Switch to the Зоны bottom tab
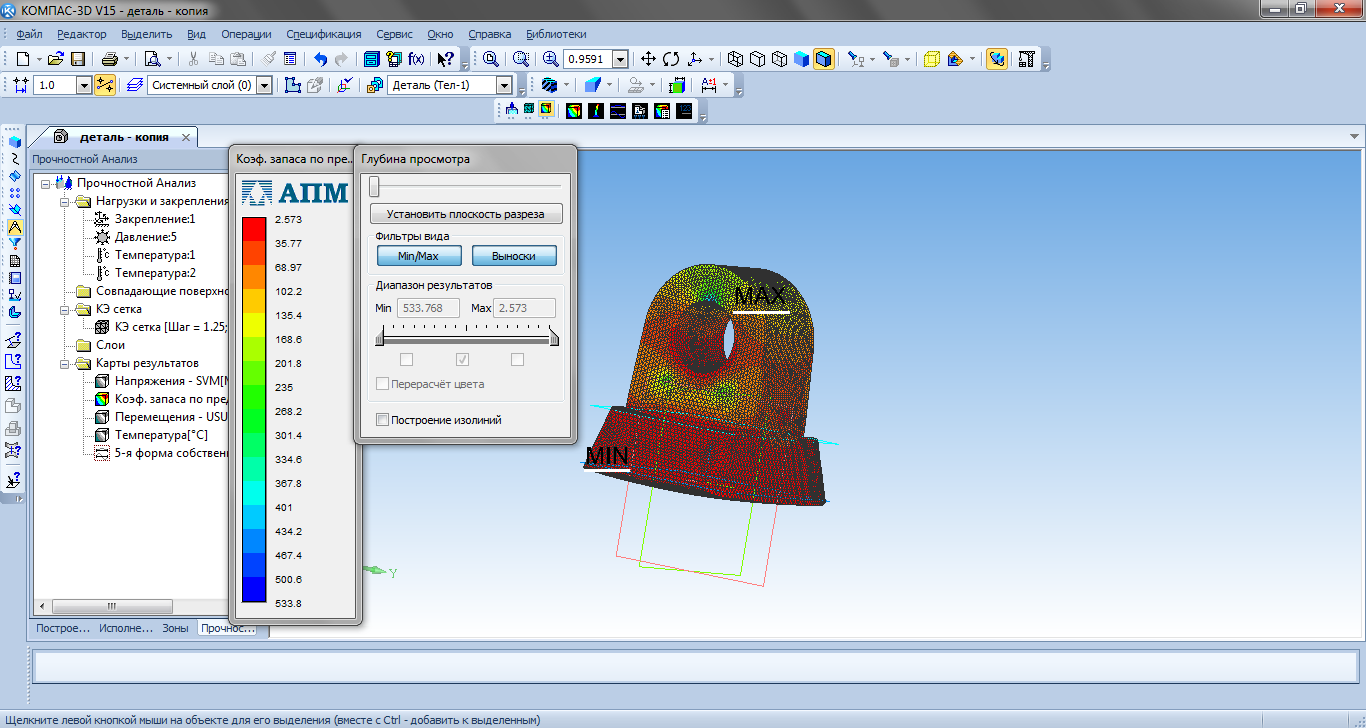 coord(175,629)
